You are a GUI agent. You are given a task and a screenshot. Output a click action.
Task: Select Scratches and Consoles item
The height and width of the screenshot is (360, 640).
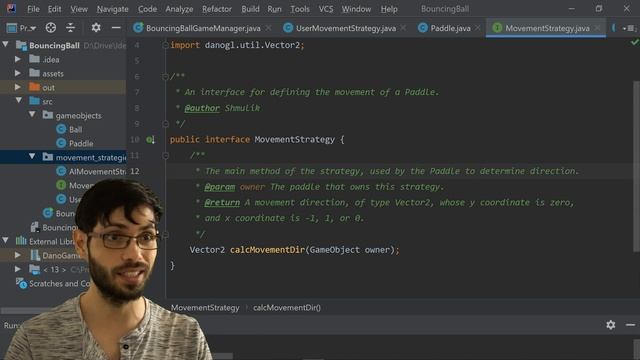(x=59, y=283)
